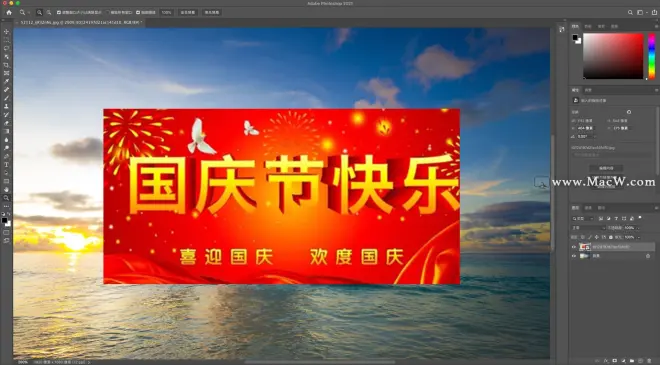
Task: Open the layer blend mode dropdown
Action: pyautogui.click(x=589, y=228)
